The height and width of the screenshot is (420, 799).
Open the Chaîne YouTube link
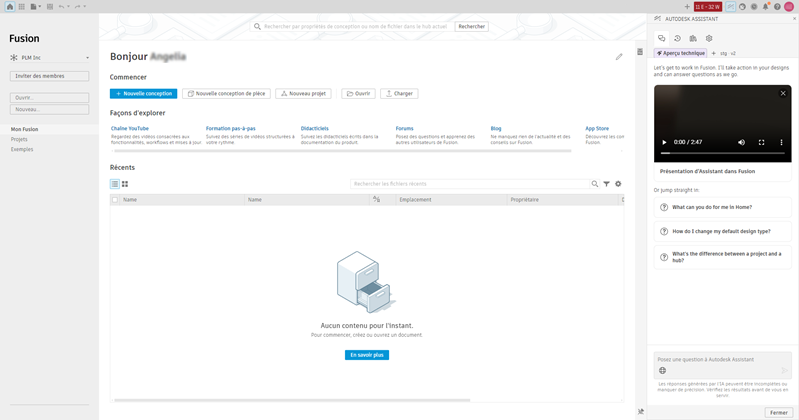pyautogui.click(x=130, y=128)
